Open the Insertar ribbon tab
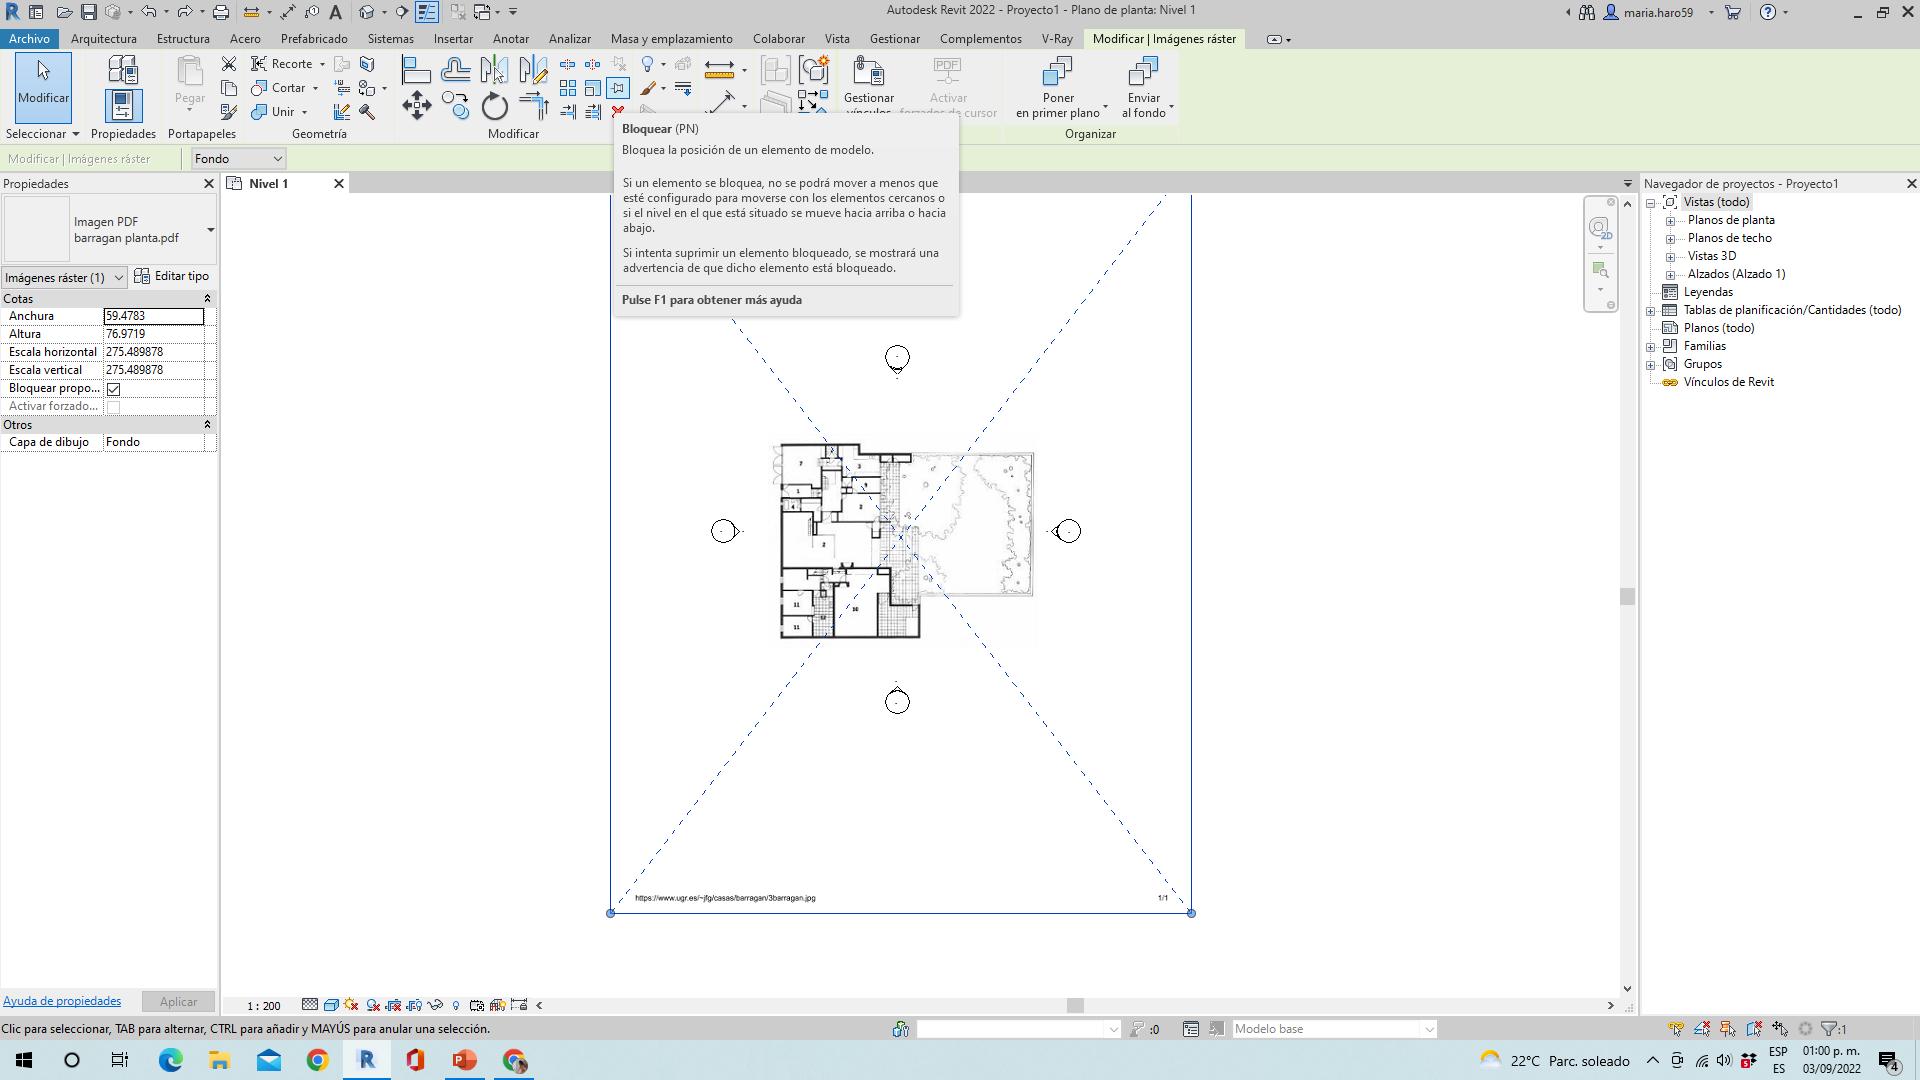The image size is (1920, 1080). click(x=453, y=39)
